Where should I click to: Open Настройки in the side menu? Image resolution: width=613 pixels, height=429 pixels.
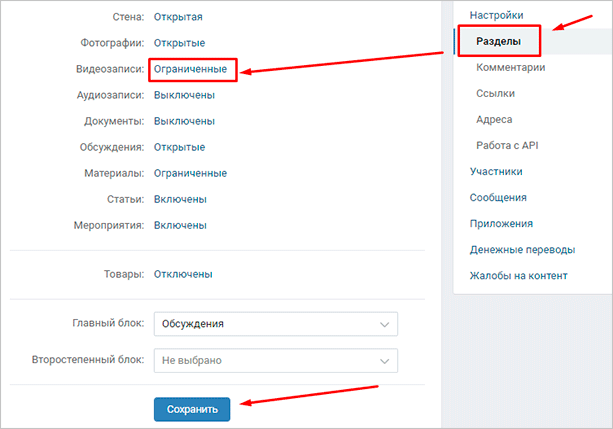(x=496, y=15)
